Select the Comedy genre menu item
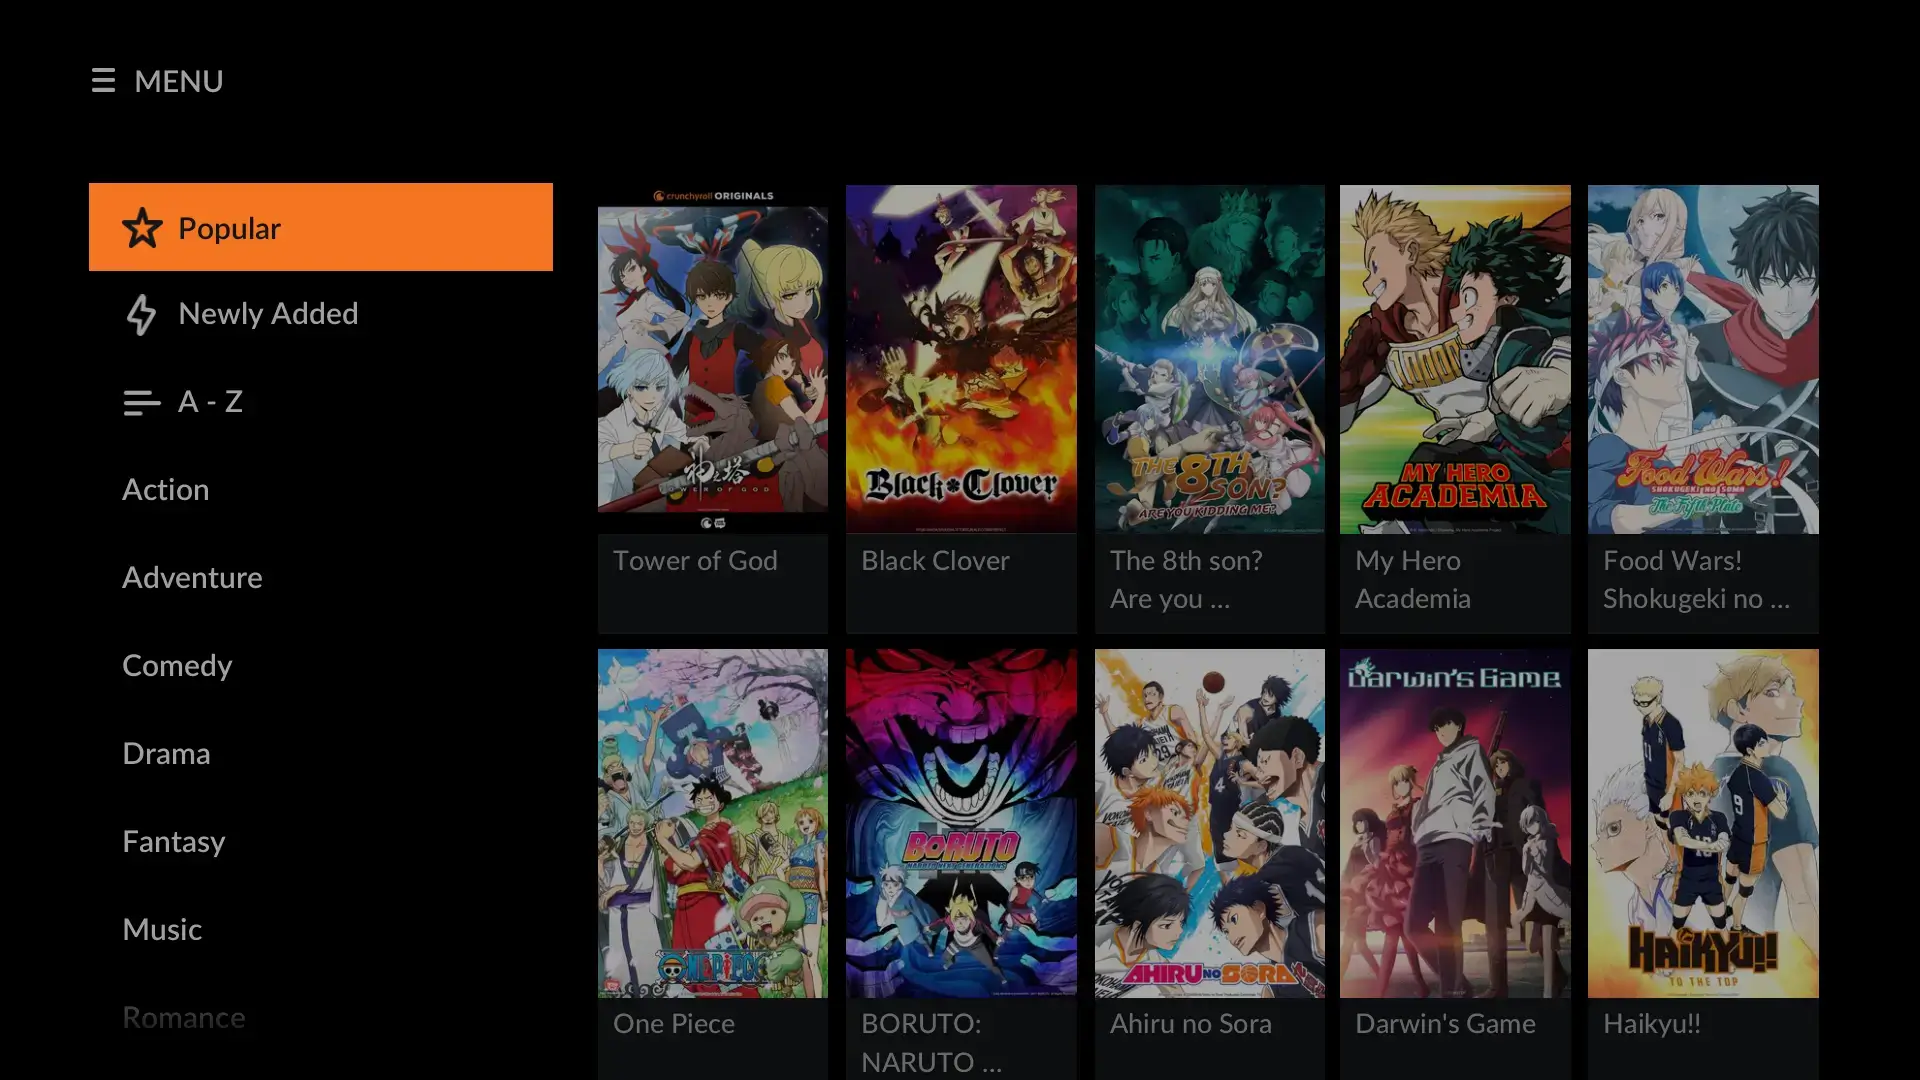This screenshot has height=1080, width=1920. tap(177, 663)
